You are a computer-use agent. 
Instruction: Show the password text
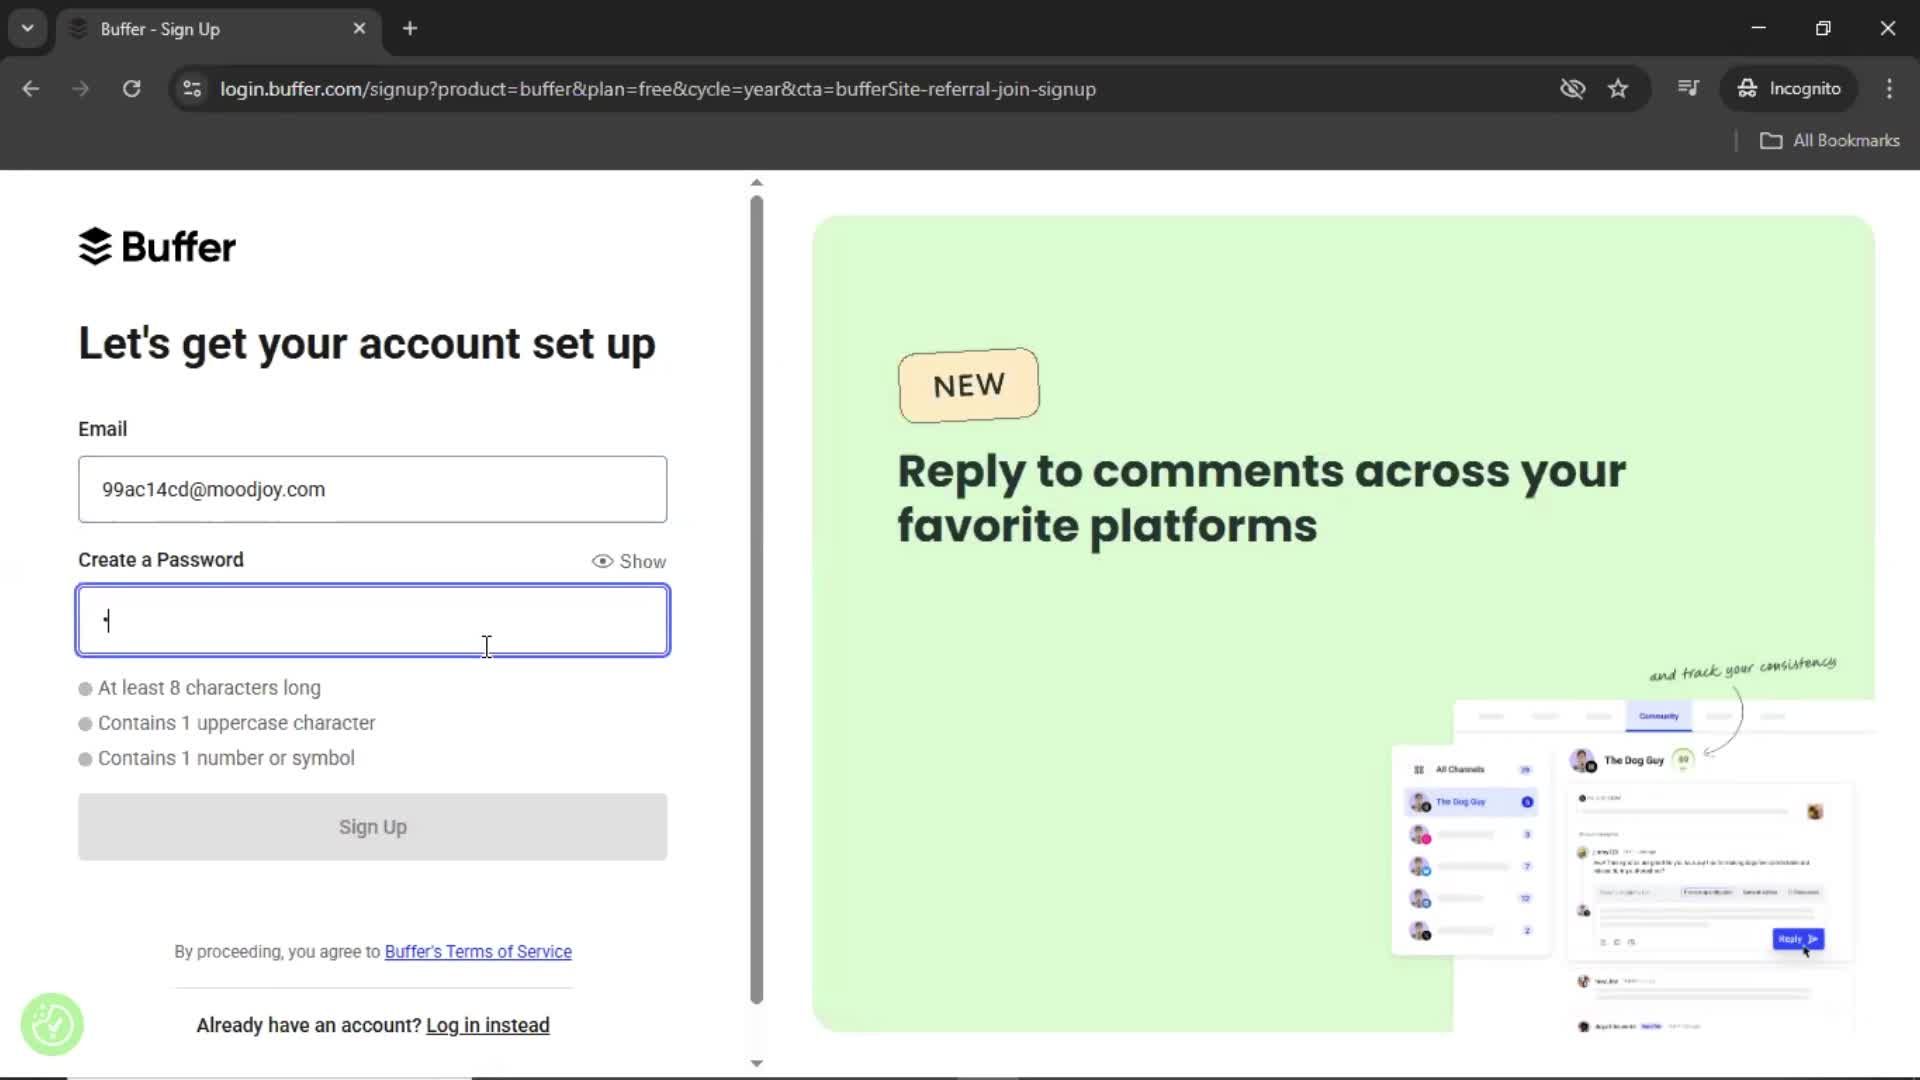[x=629, y=561]
